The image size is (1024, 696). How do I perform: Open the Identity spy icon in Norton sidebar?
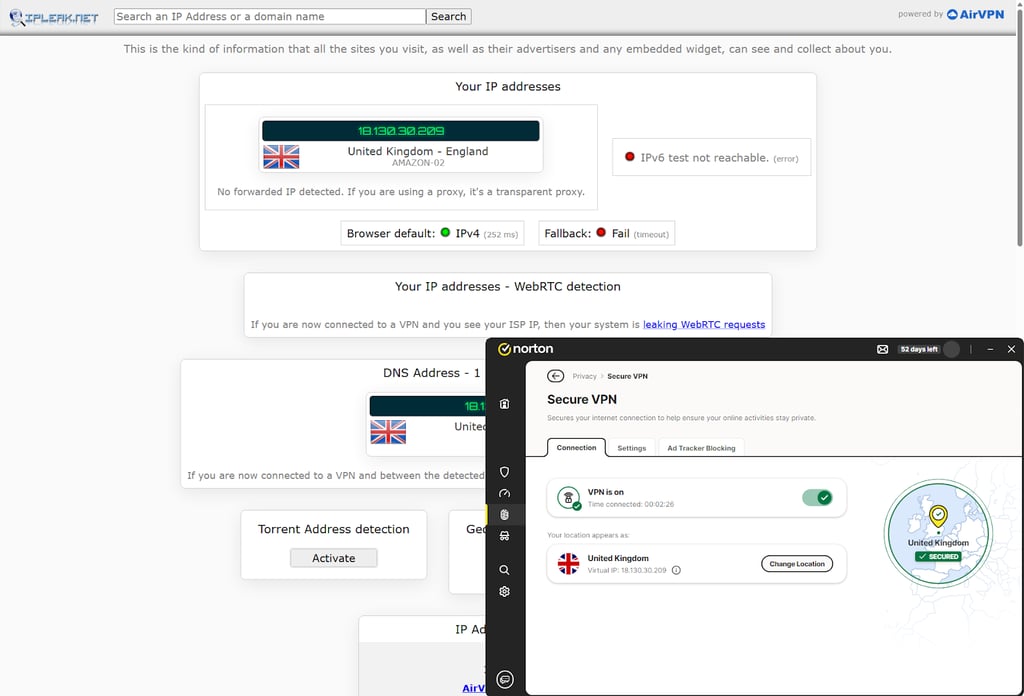click(x=504, y=536)
